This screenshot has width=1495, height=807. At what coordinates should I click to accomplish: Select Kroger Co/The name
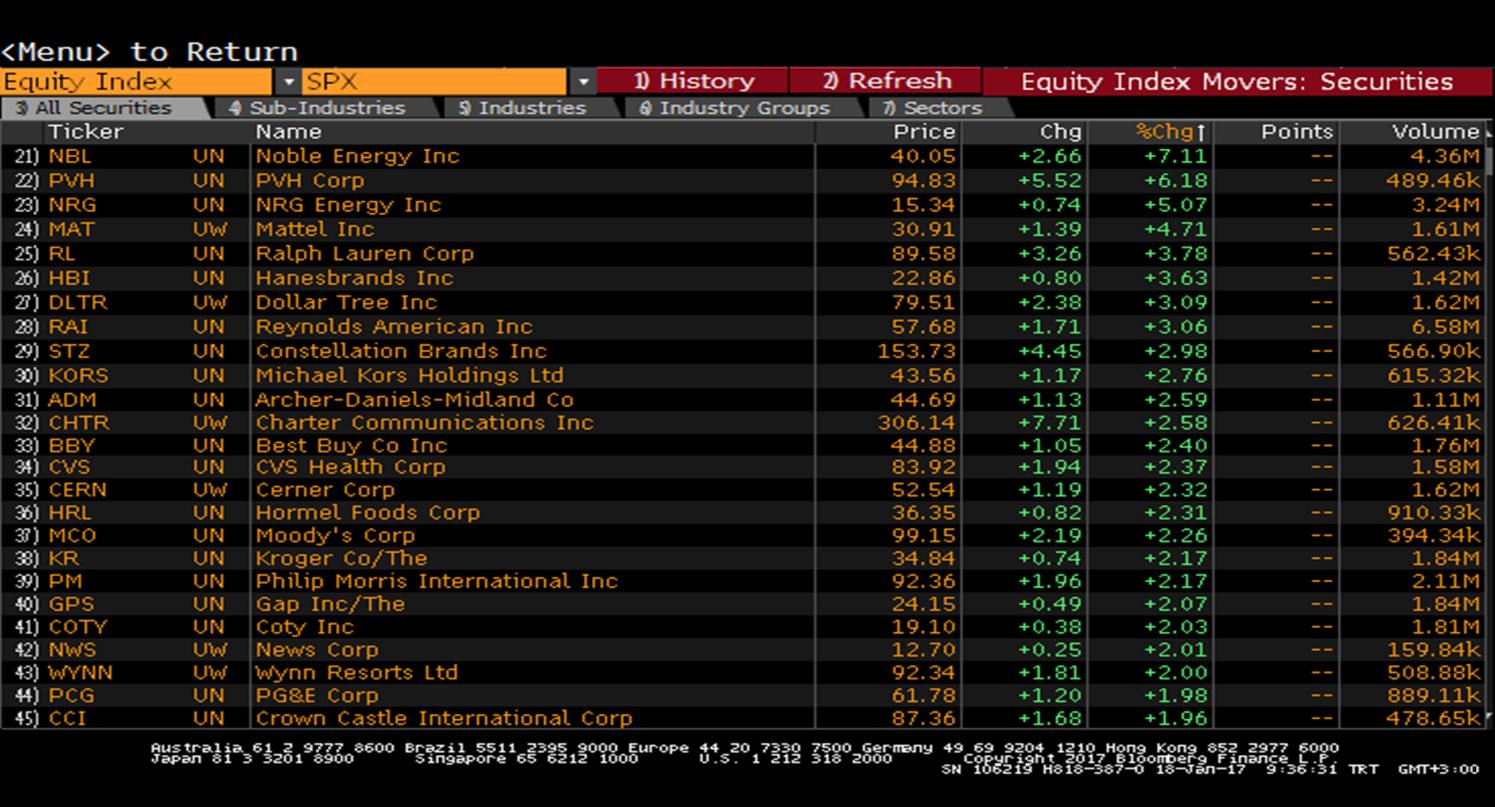(x=341, y=559)
